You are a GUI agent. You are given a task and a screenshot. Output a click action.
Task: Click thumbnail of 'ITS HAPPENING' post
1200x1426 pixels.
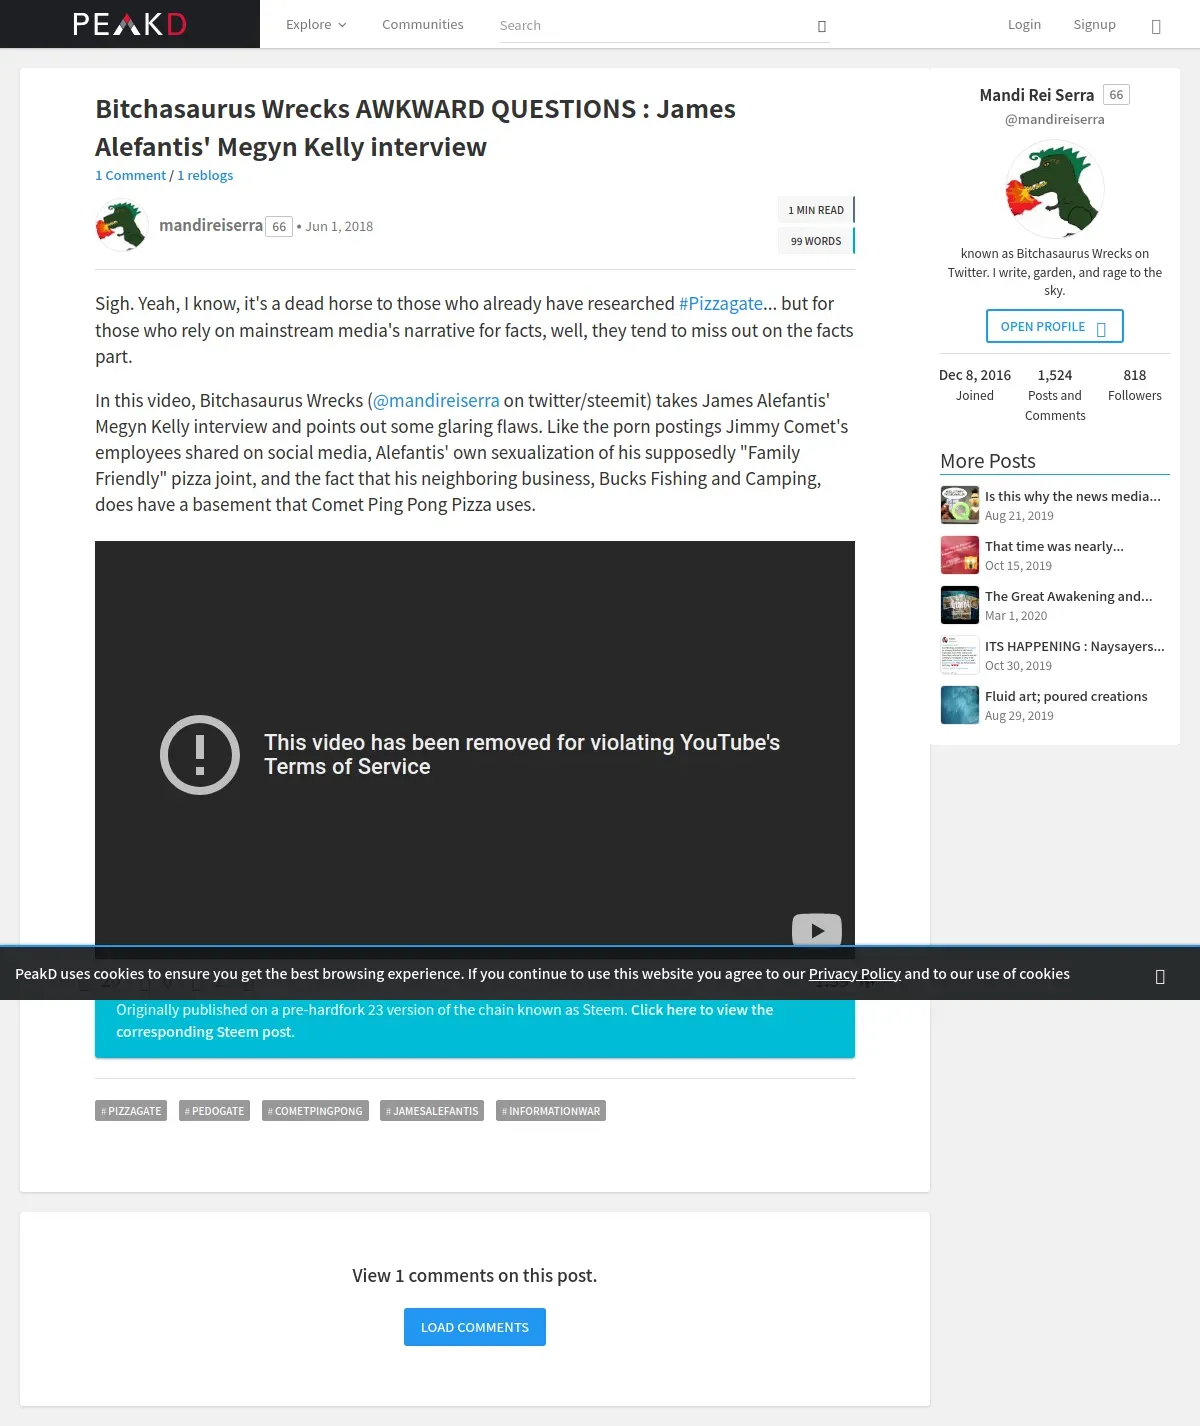pyautogui.click(x=960, y=655)
